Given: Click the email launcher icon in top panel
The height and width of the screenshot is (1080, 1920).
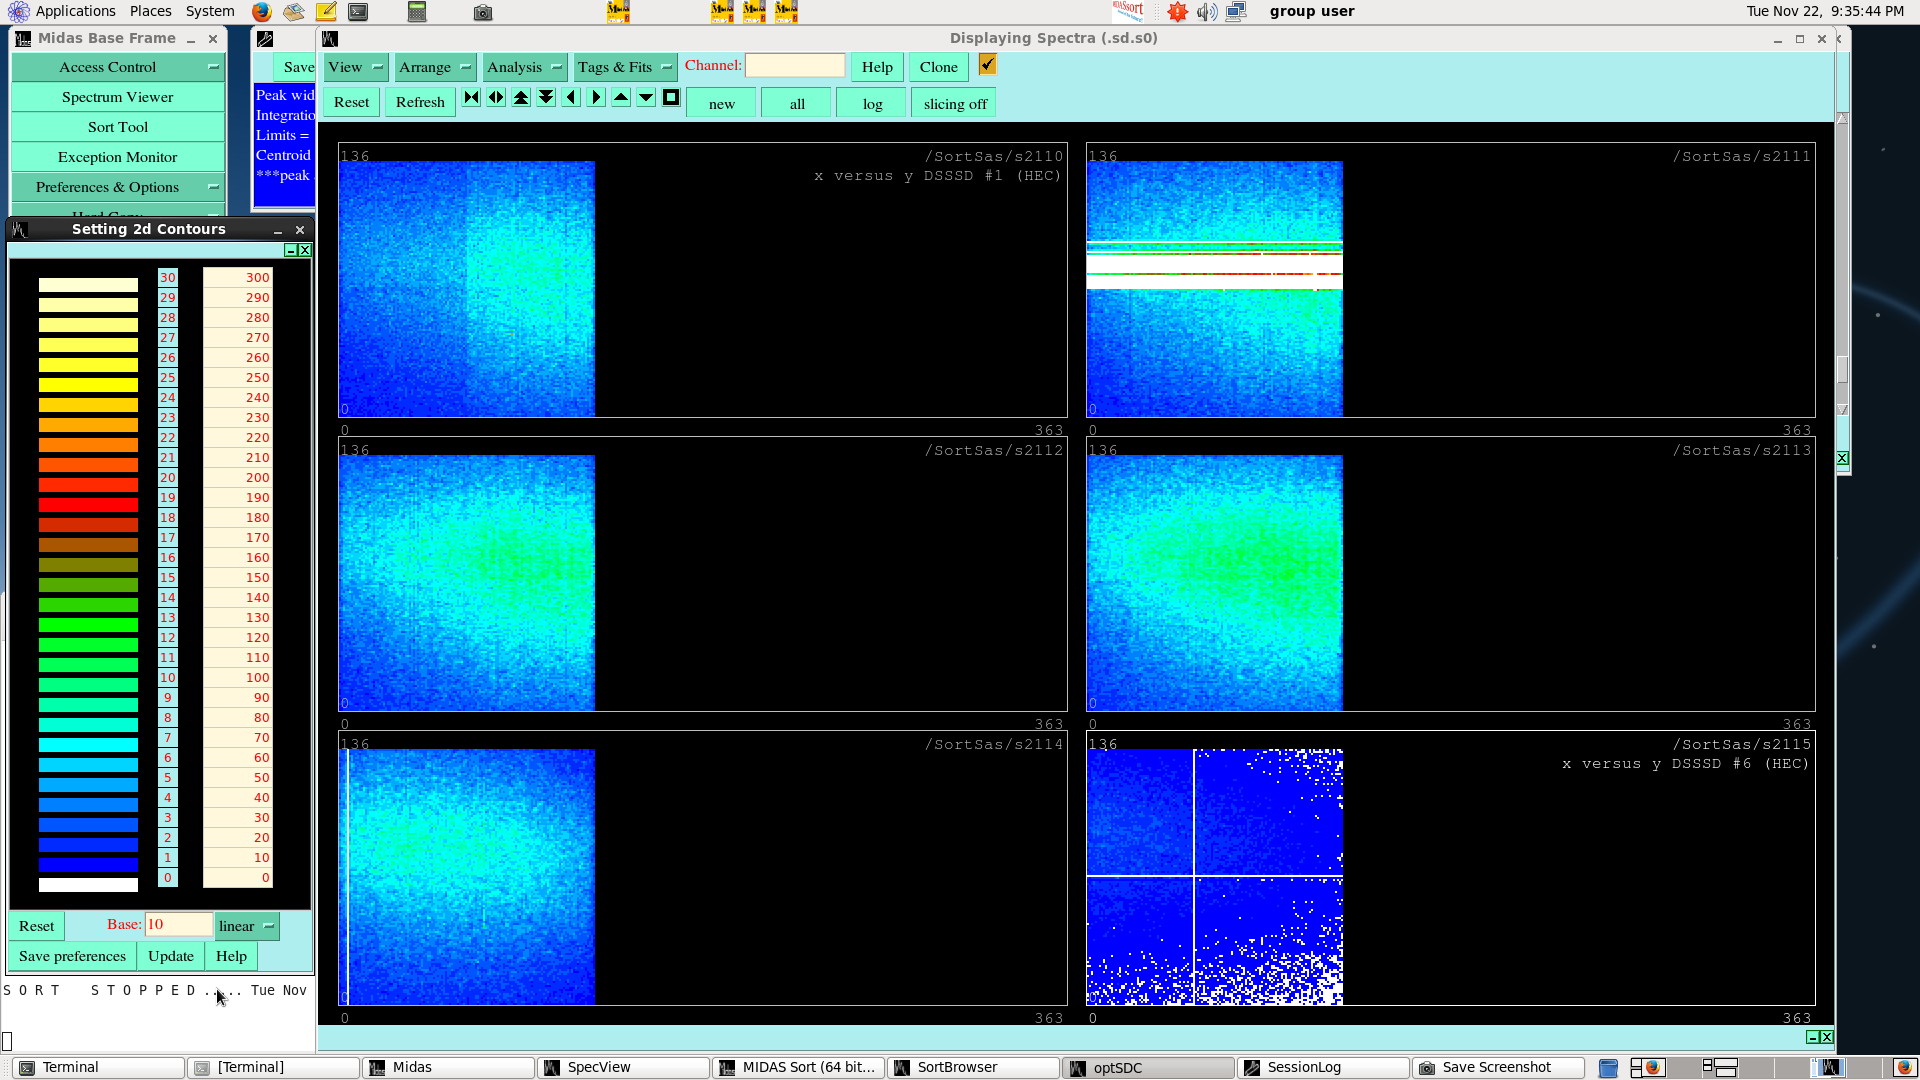Looking at the screenshot, I should click(293, 12).
